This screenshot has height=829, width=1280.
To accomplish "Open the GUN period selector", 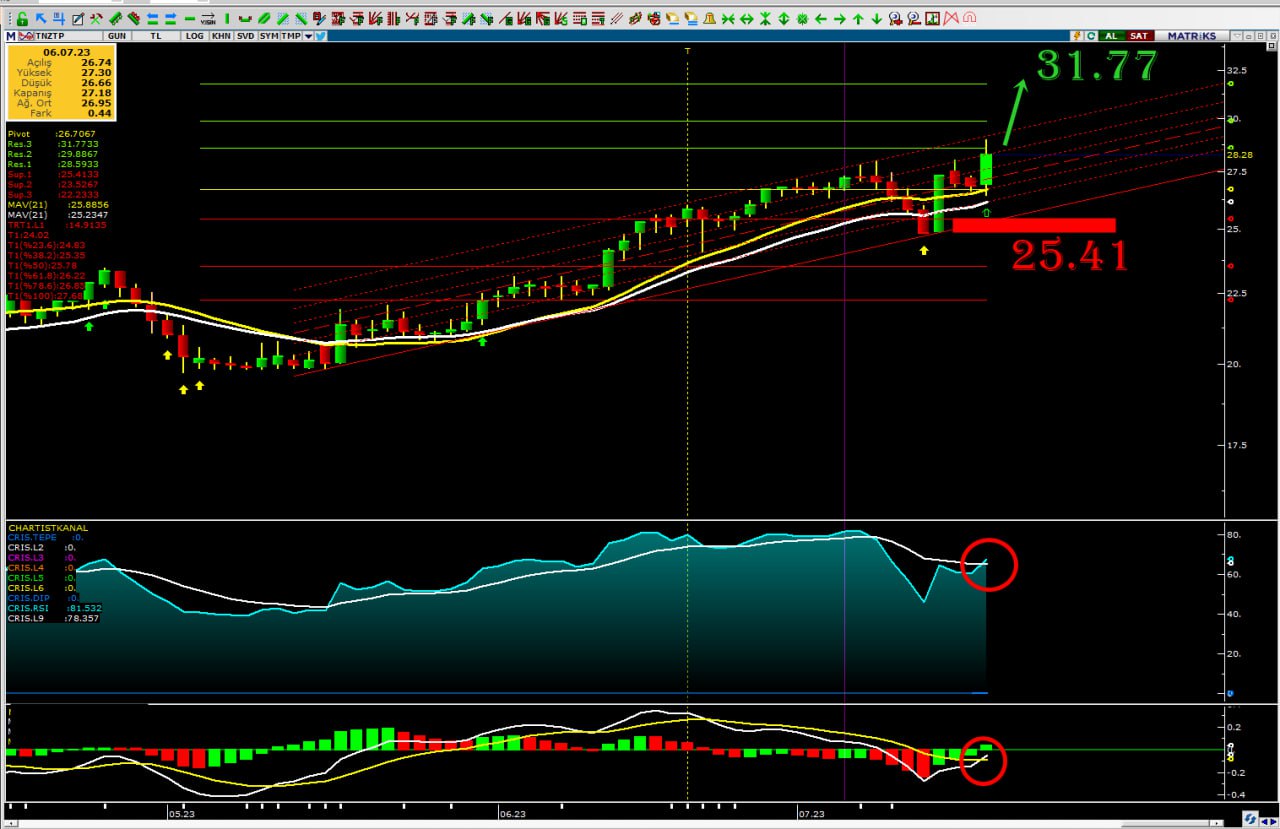I will pyautogui.click(x=116, y=36).
